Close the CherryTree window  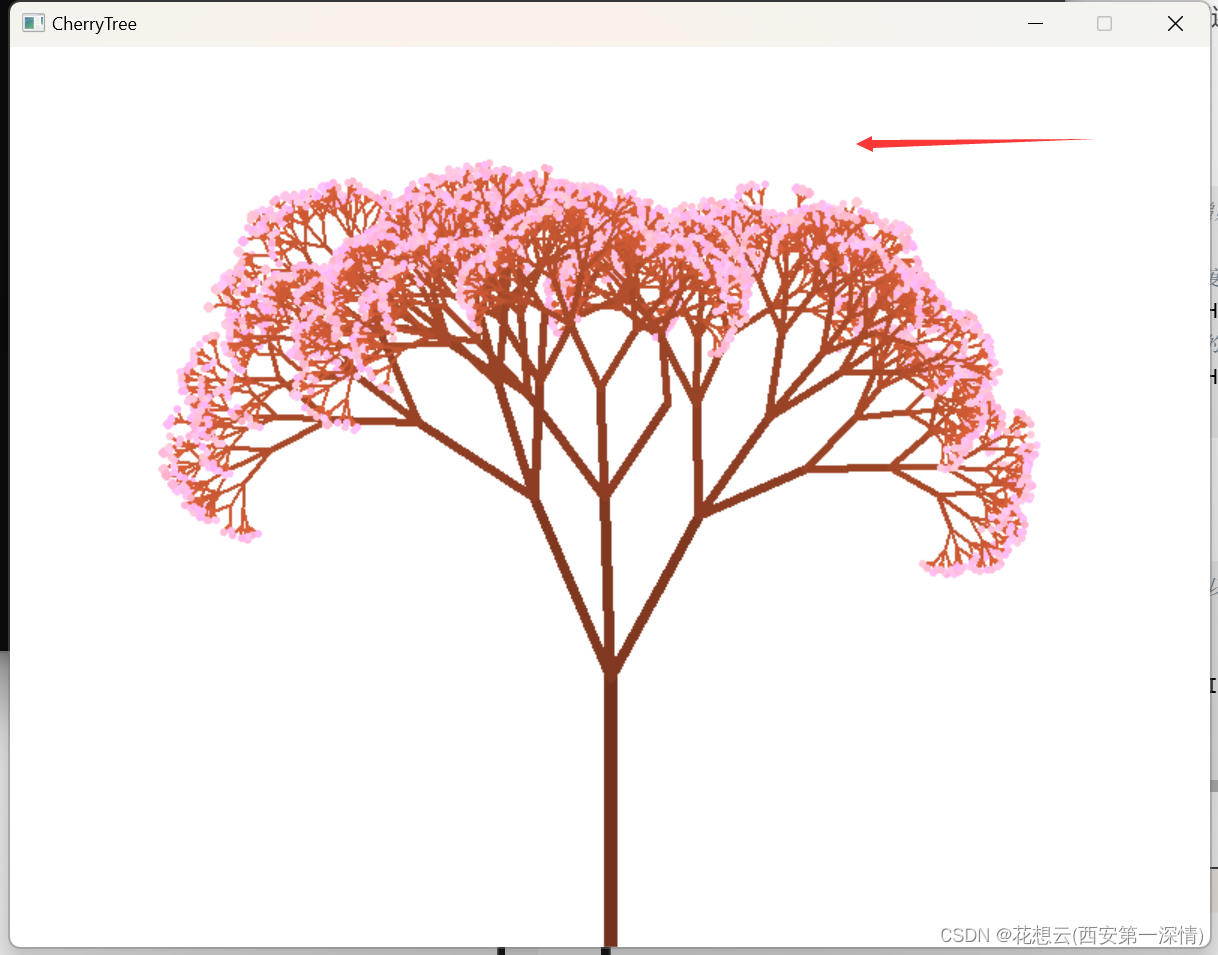tap(1175, 23)
